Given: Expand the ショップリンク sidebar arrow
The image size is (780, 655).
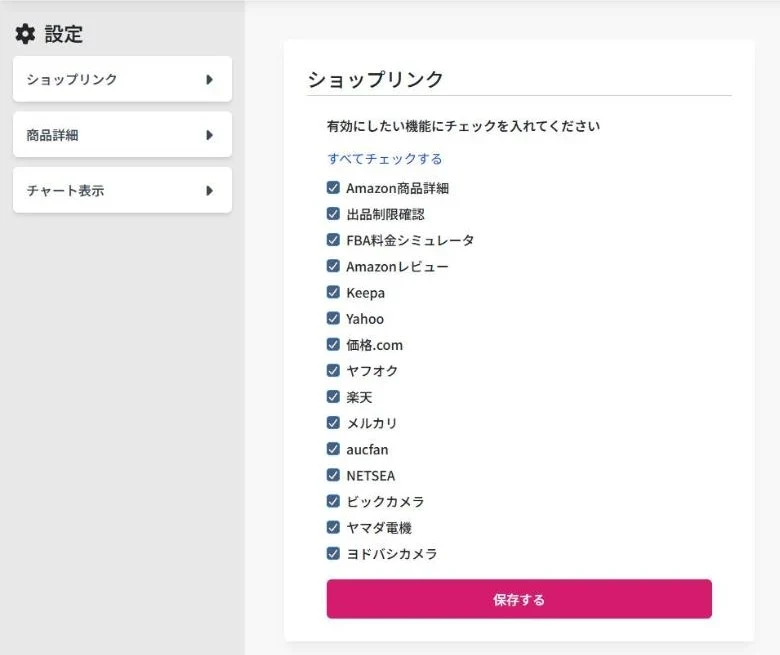Looking at the screenshot, I should [209, 80].
